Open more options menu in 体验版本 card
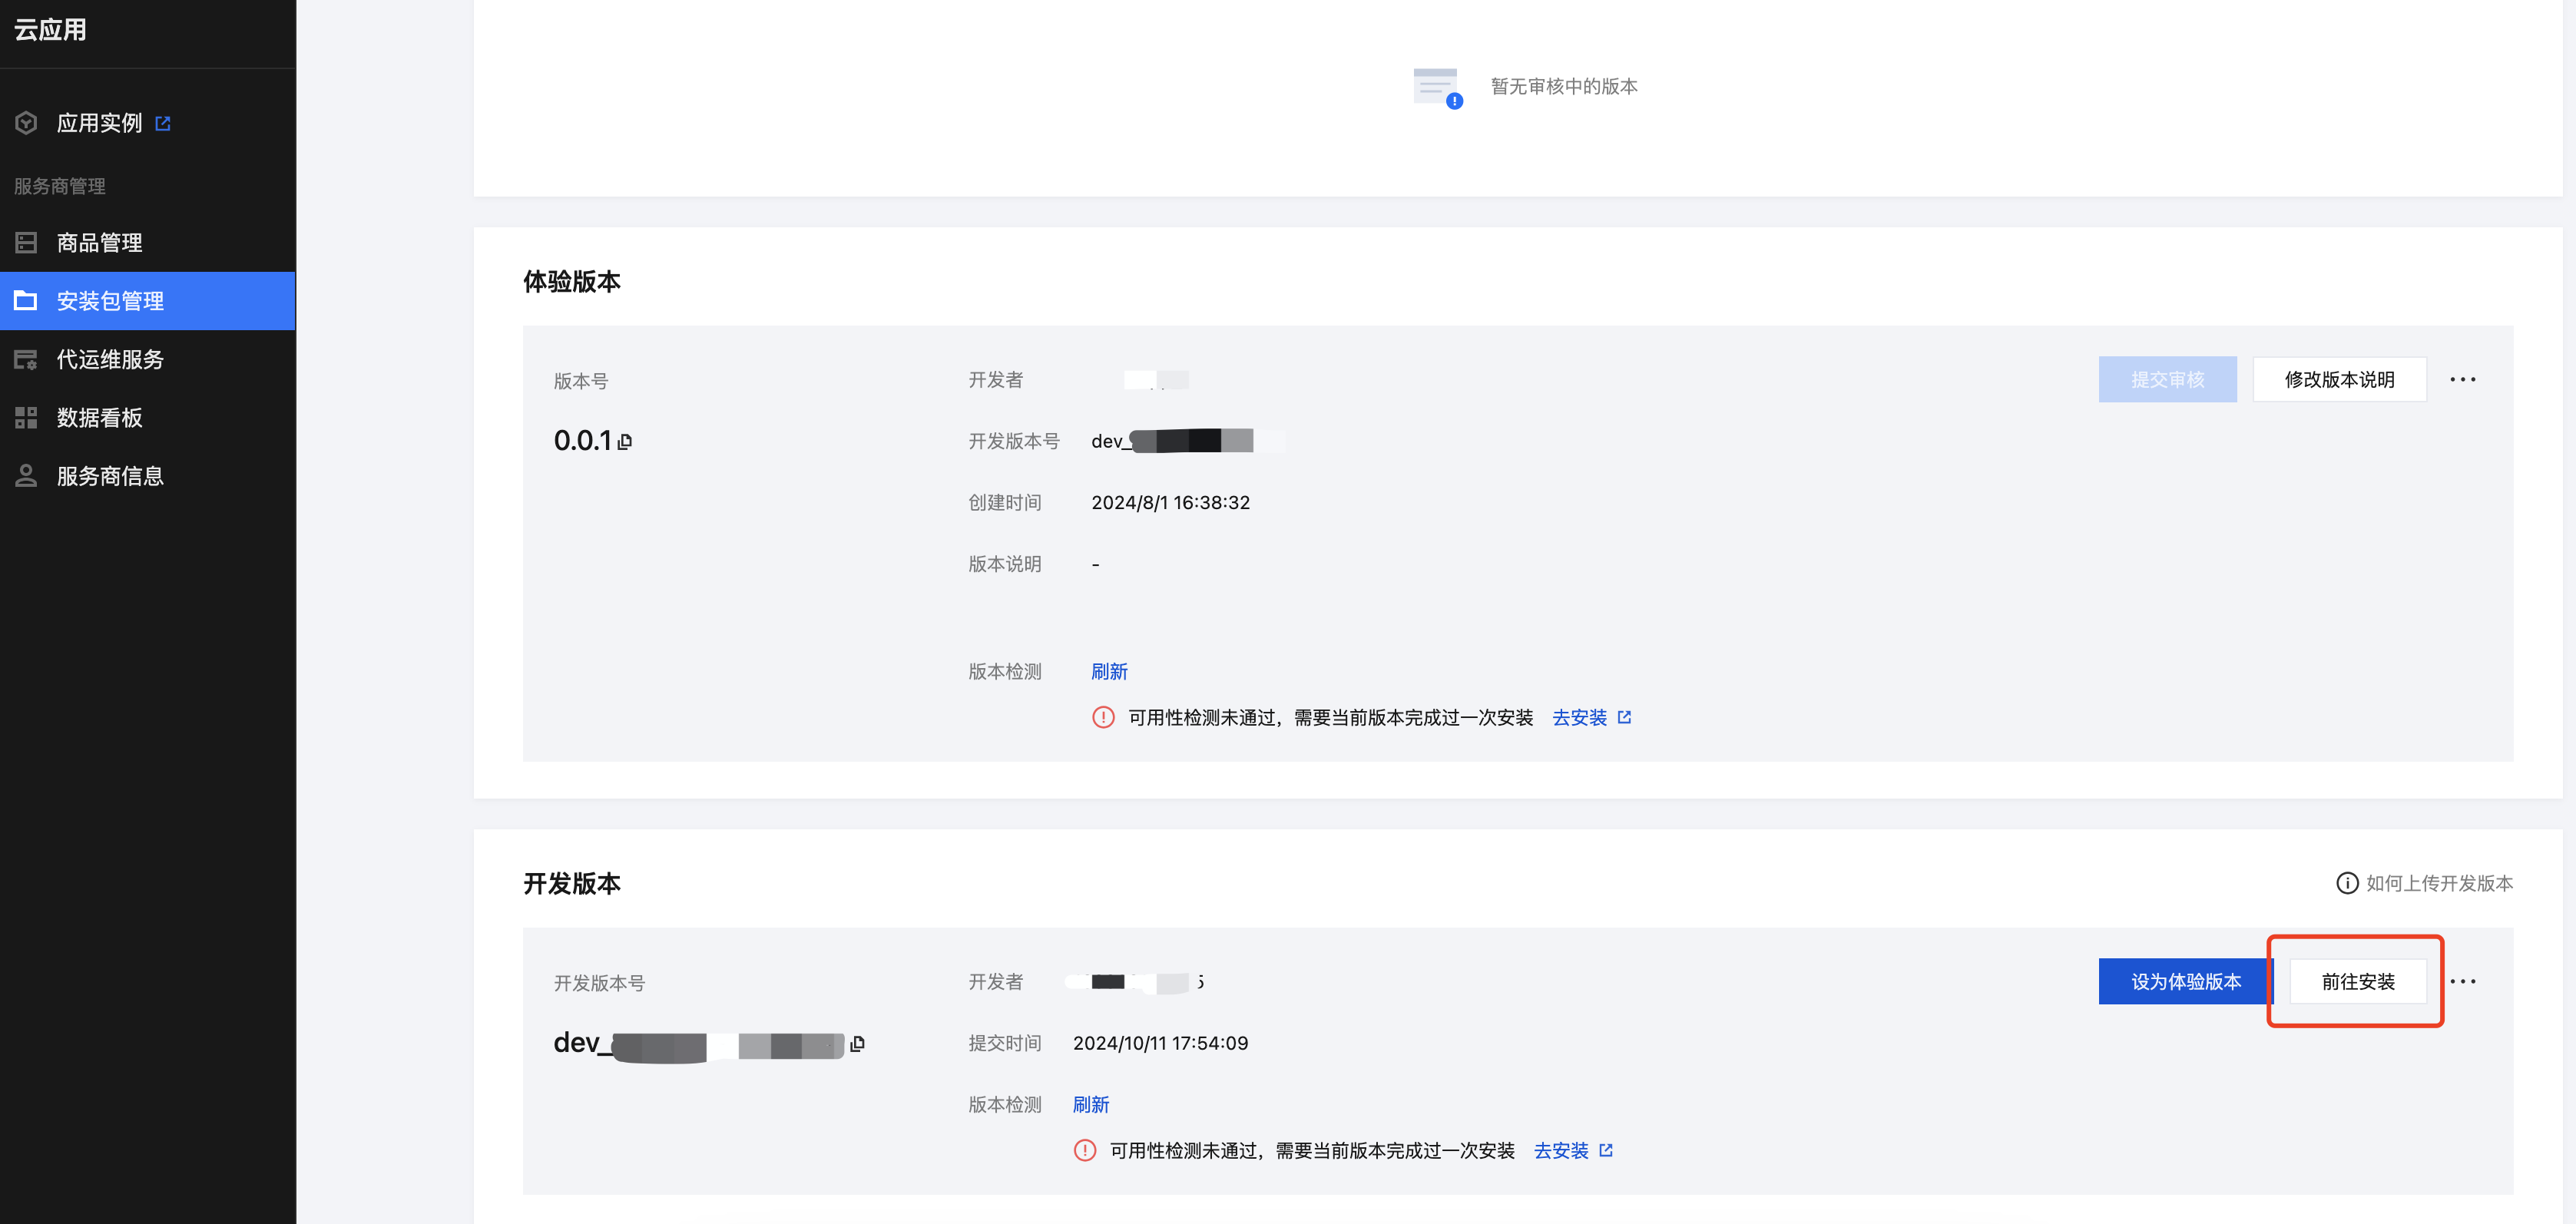Image resolution: width=2576 pixels, height=1224 pixels. coord(2462,380)
